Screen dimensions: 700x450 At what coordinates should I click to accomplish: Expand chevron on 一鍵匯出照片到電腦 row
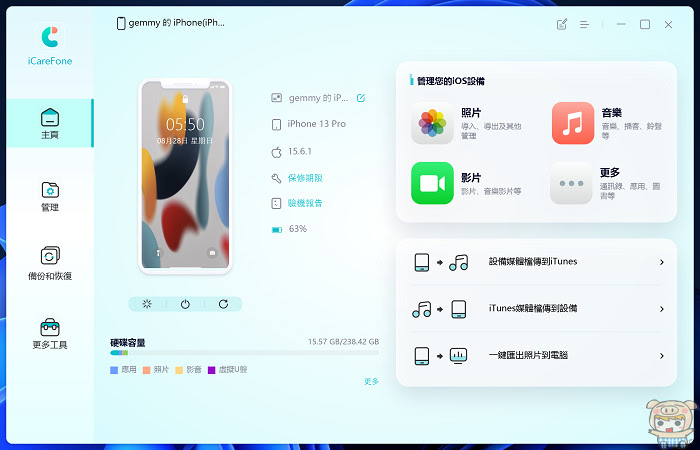pos(662,356)
